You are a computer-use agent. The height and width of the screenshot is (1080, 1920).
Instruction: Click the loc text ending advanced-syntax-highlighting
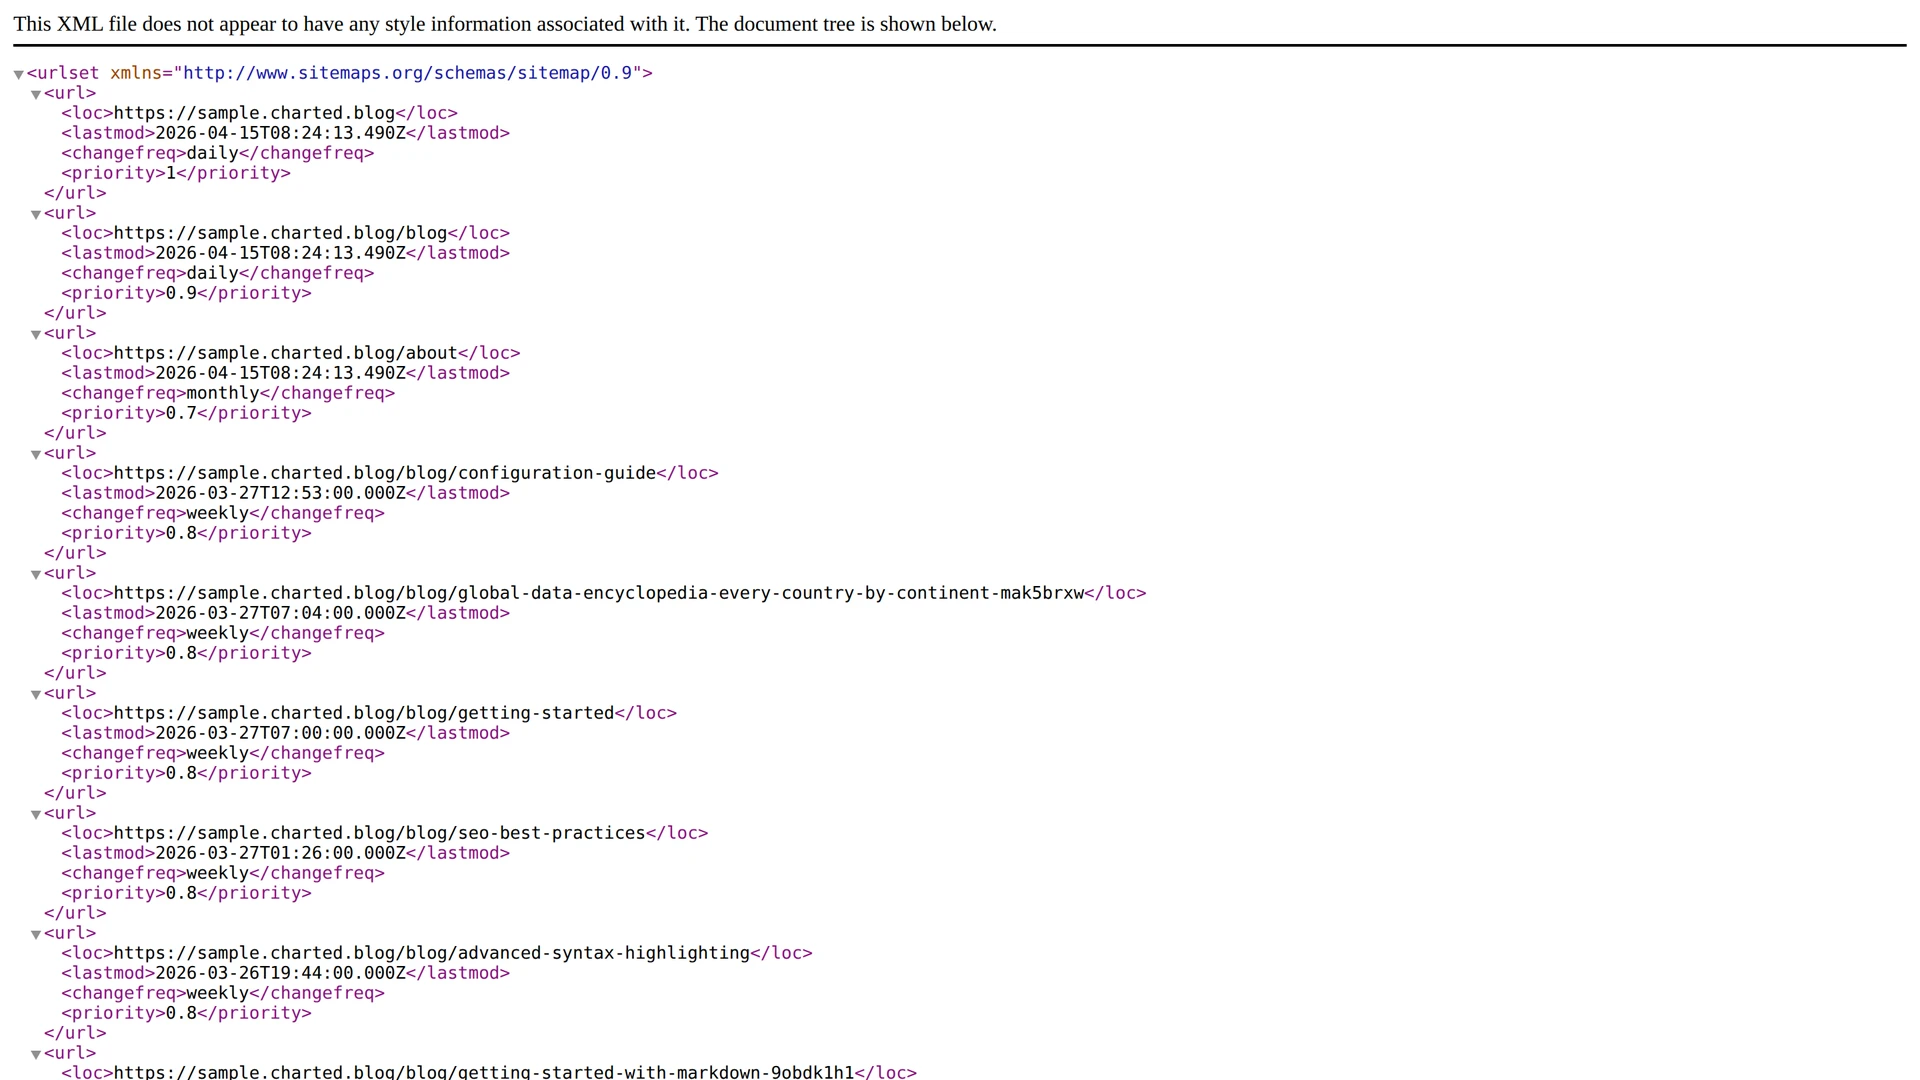(432, 953)
